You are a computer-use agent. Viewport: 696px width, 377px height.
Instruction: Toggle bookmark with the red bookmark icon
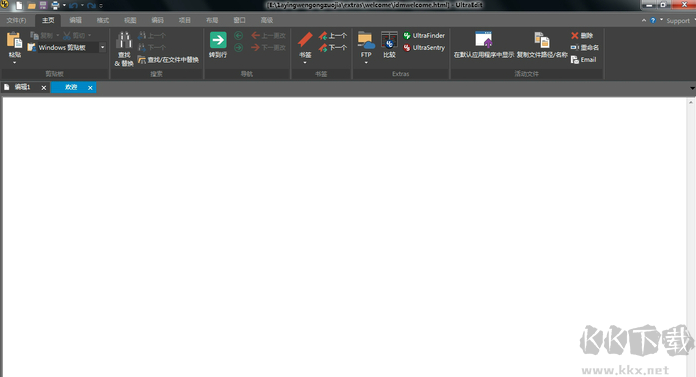(x=305, y=40)
